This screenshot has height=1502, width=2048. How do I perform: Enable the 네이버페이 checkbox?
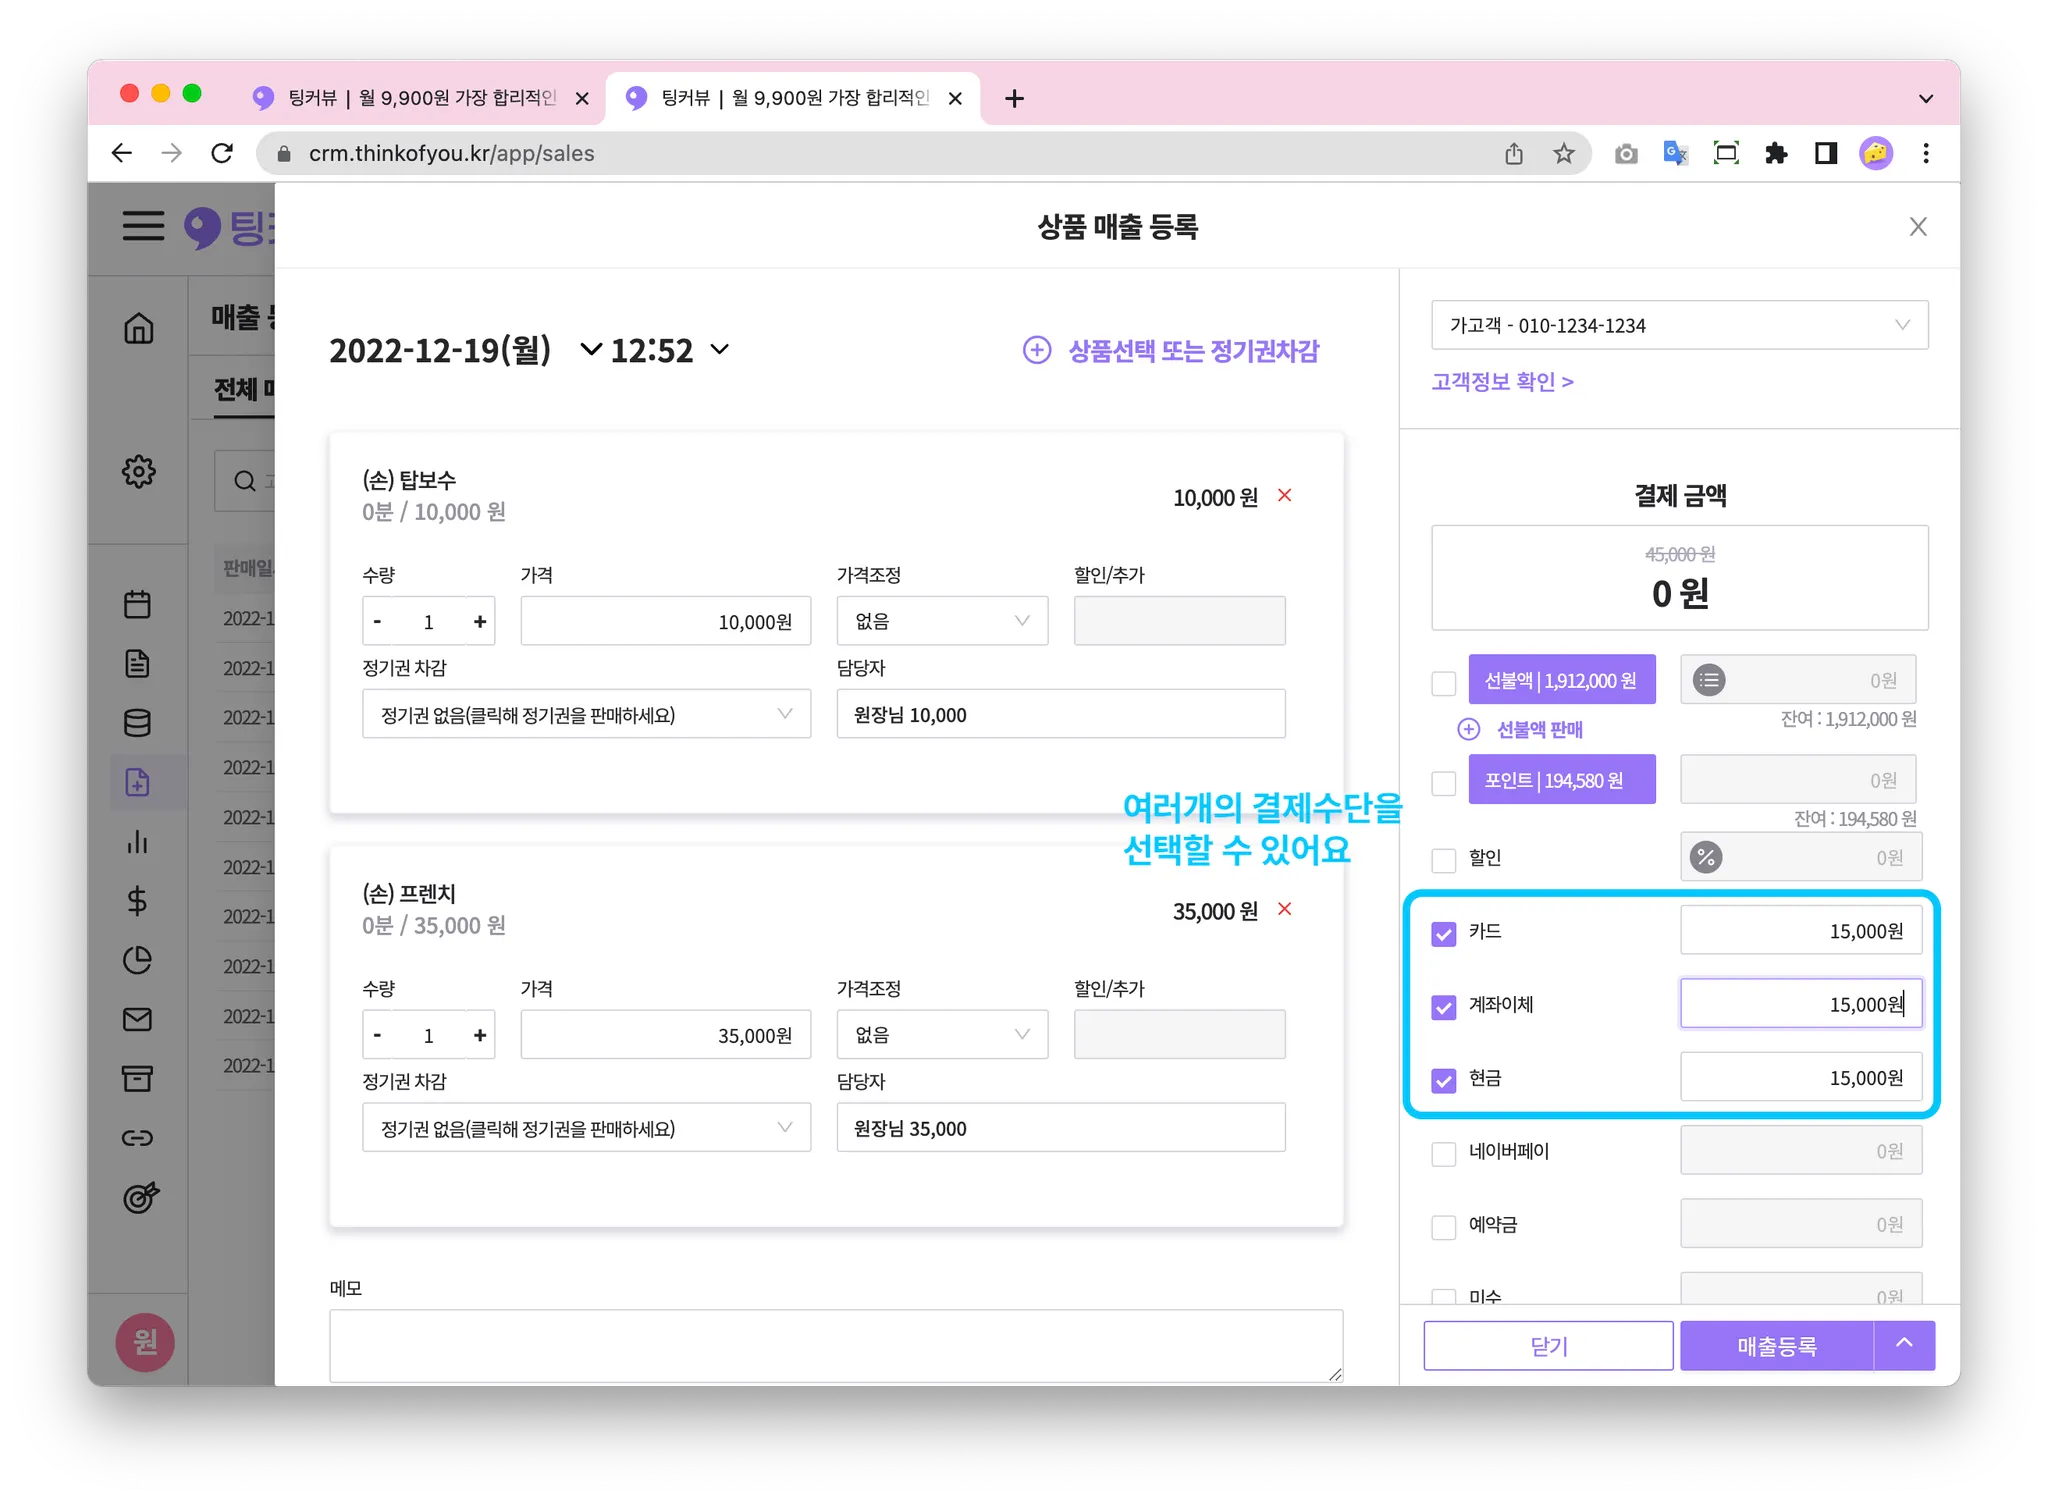pyautogui.click(x=1443, y=1153)
